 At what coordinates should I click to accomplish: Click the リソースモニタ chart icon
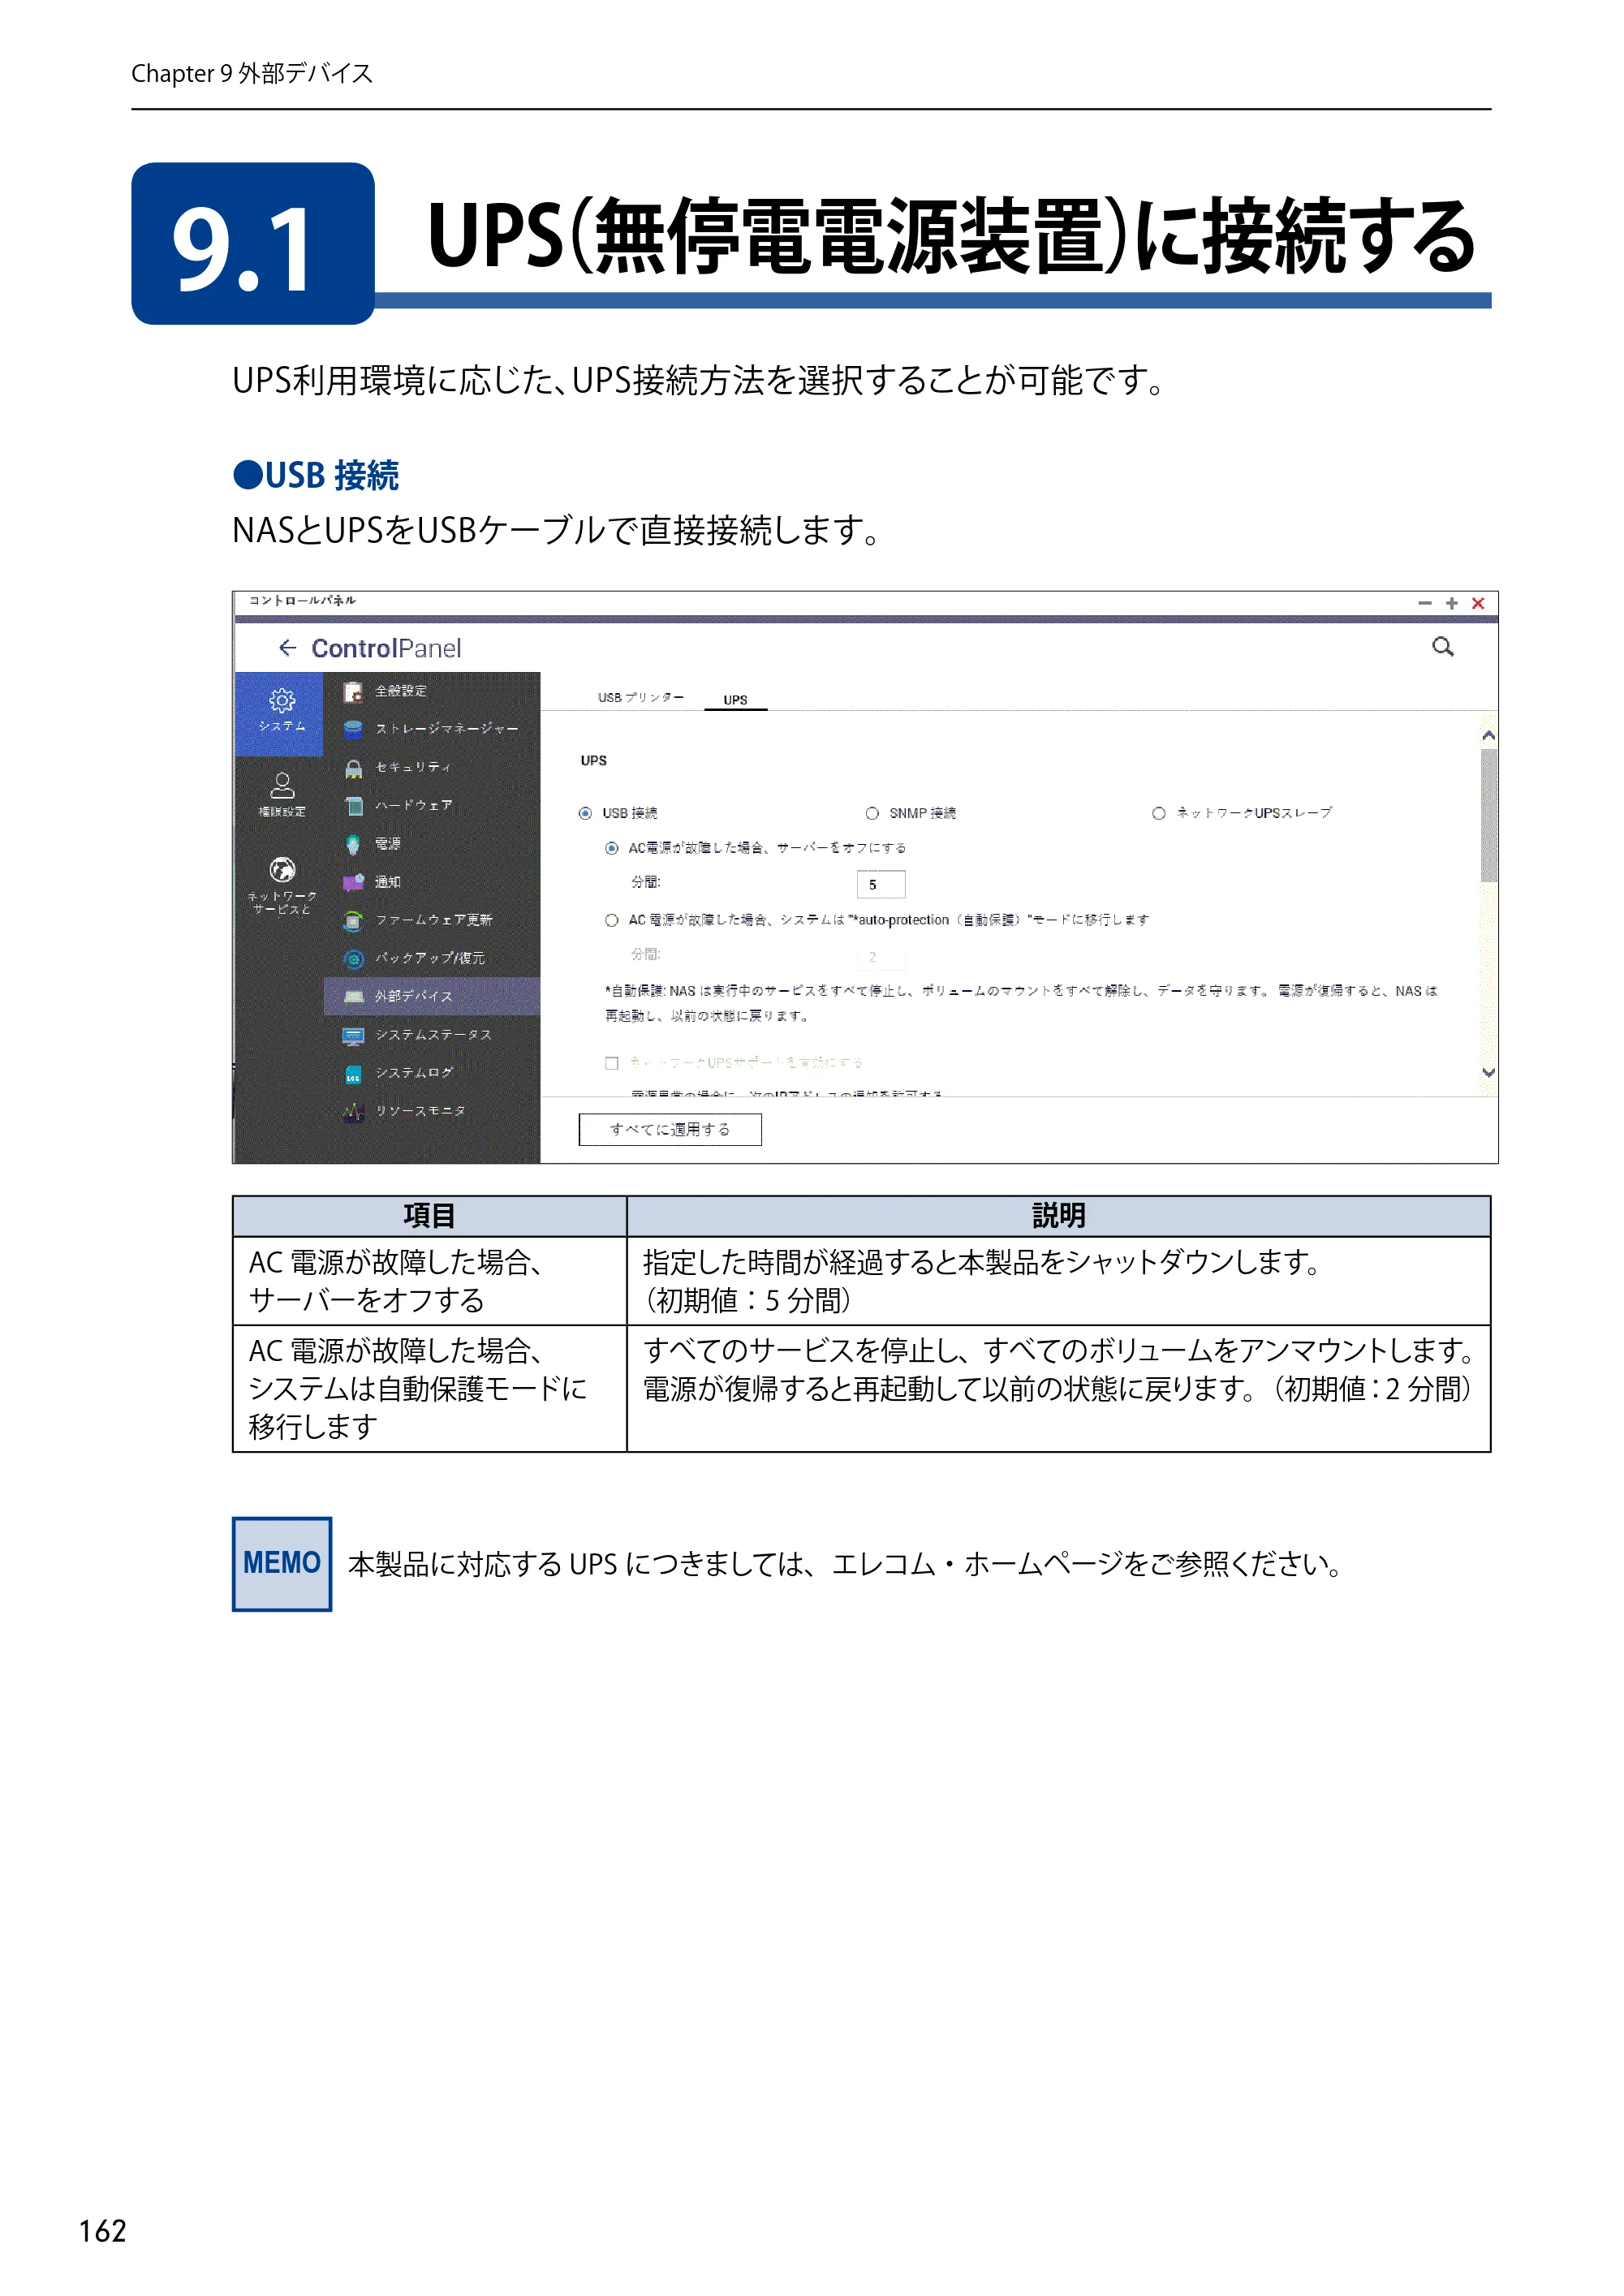click(353, 1112)
